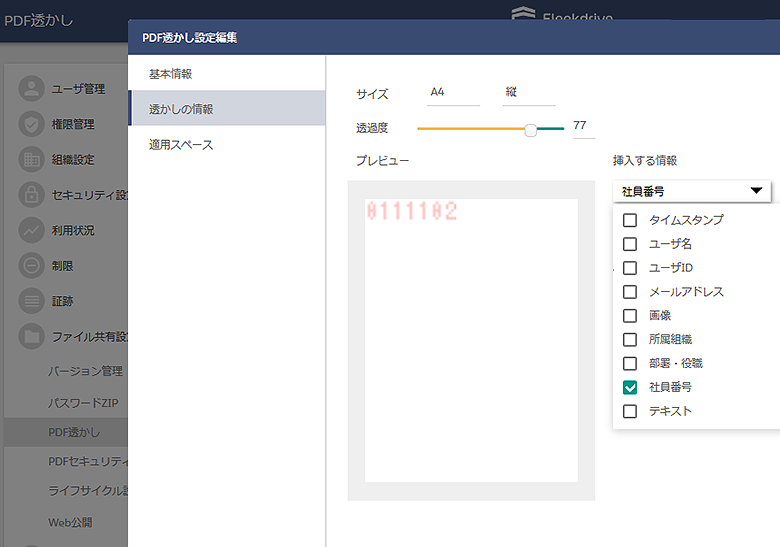Check the 部署・役職 checkbox
Viewport: 780px width, 547px height.
point(630,363)
